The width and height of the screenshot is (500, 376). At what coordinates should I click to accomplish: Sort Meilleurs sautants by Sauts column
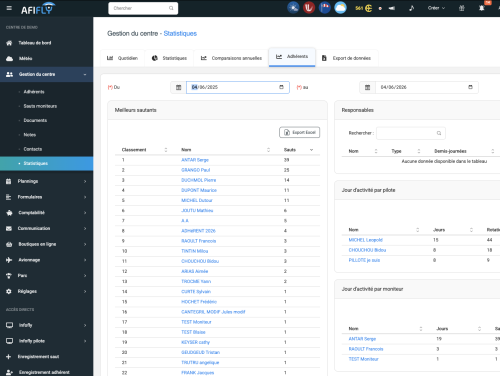click(x=298, y=150)
